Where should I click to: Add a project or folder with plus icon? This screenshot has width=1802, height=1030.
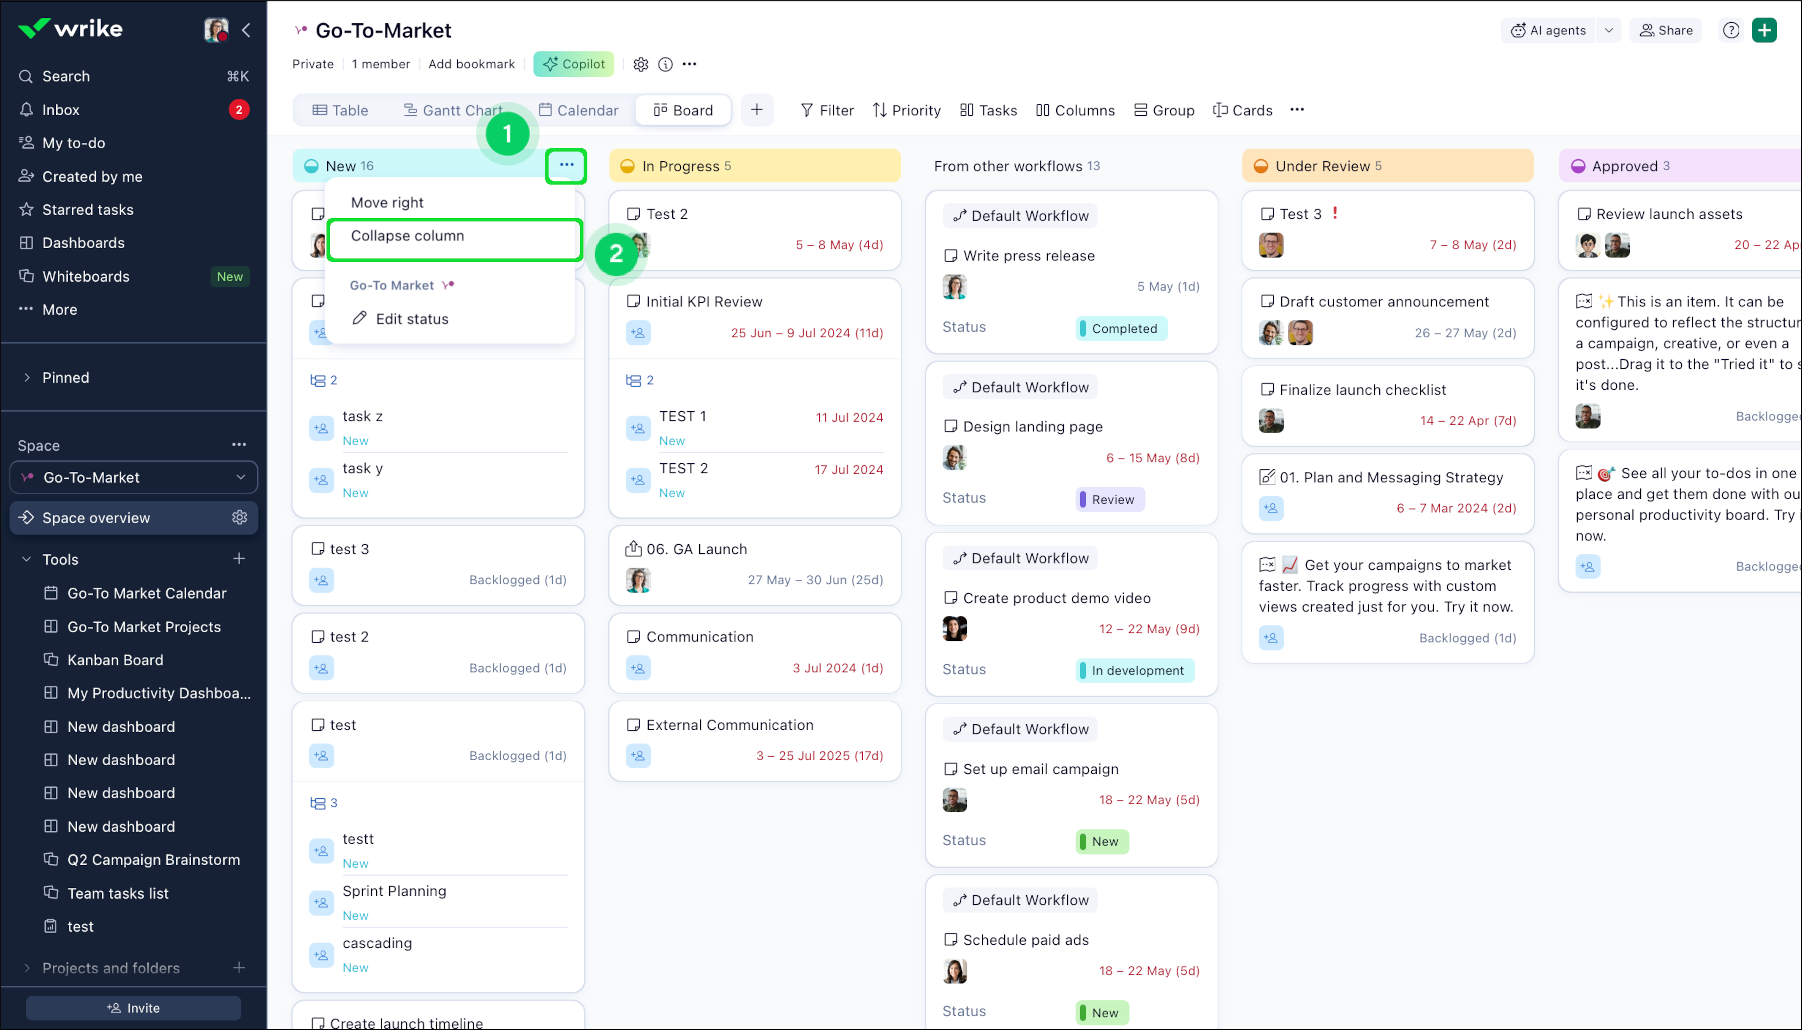click(239, 967)
